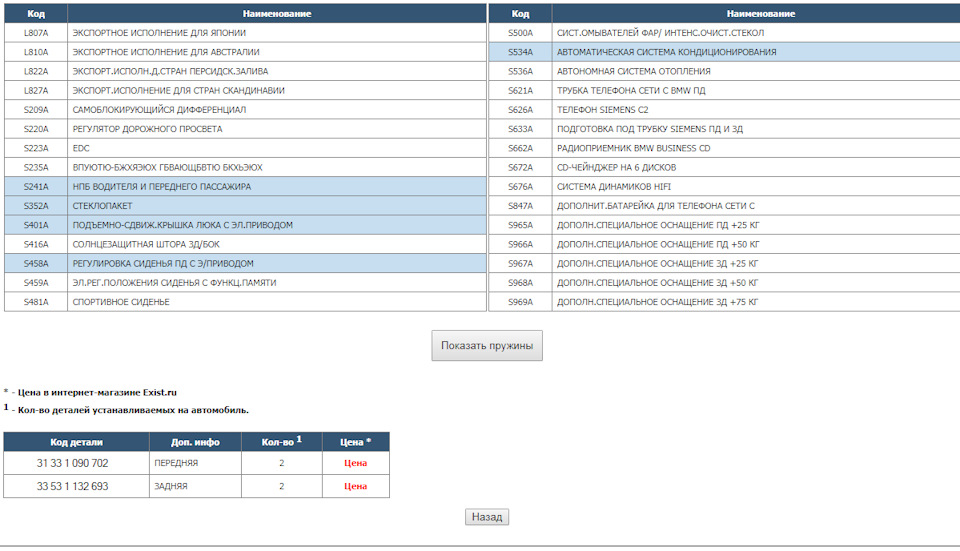Click Доп. инфо column header

195,442
